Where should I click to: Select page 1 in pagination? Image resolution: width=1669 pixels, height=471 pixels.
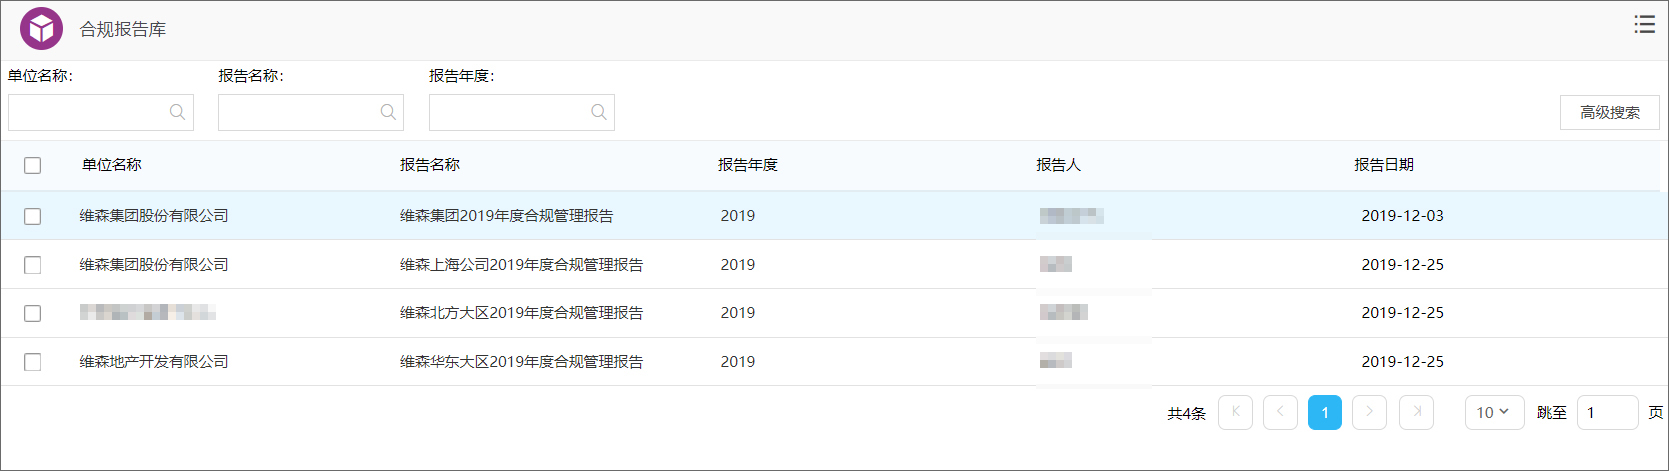1324,412
